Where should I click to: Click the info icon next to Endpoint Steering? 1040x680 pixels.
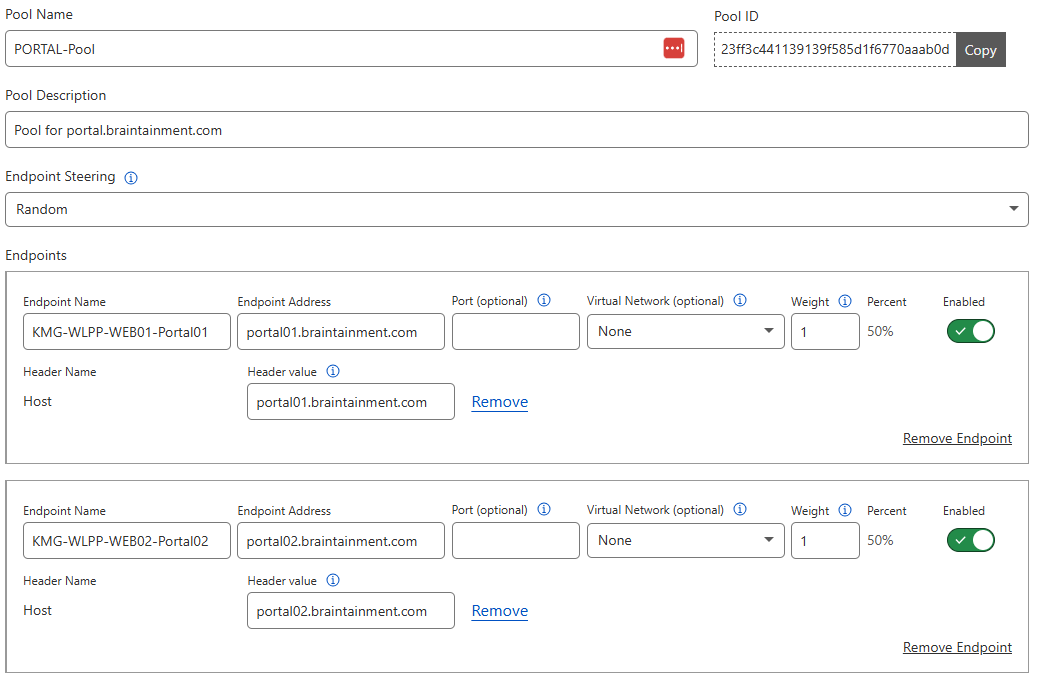131,178
